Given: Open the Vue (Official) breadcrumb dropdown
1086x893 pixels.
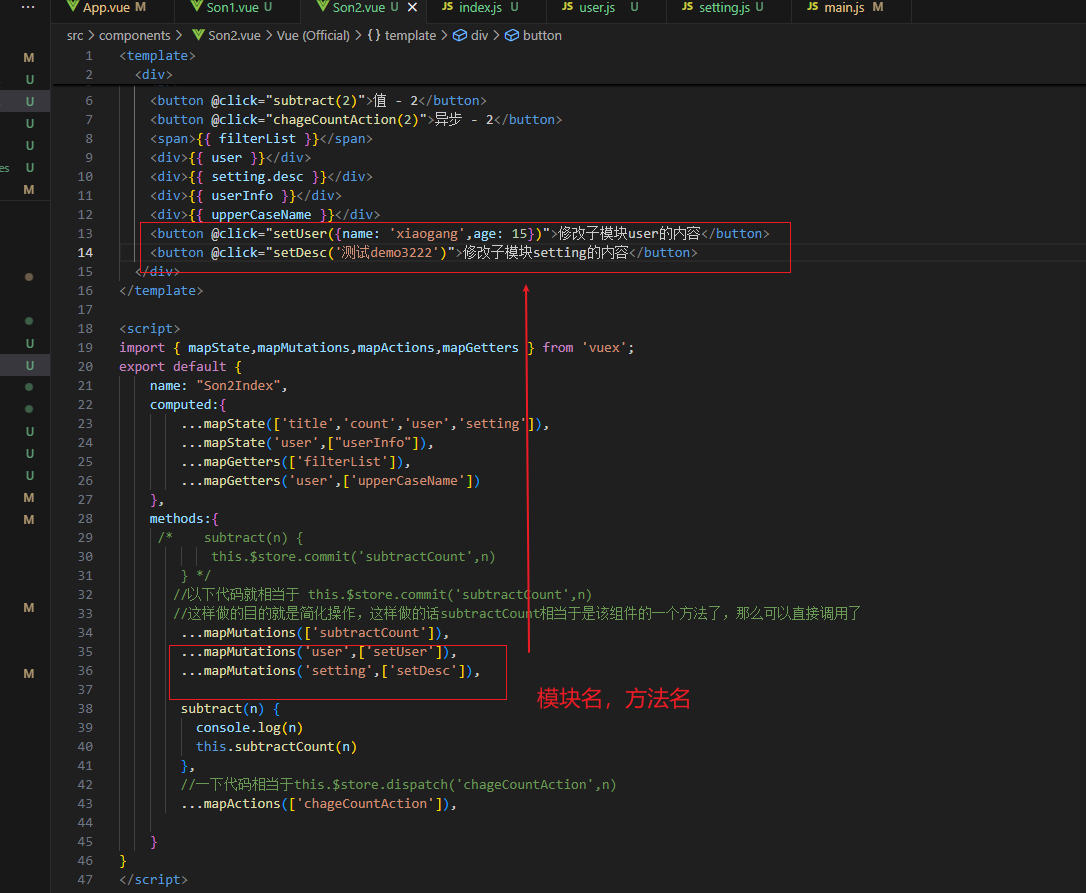Looking at the screenshot, I should pos(313,35).
